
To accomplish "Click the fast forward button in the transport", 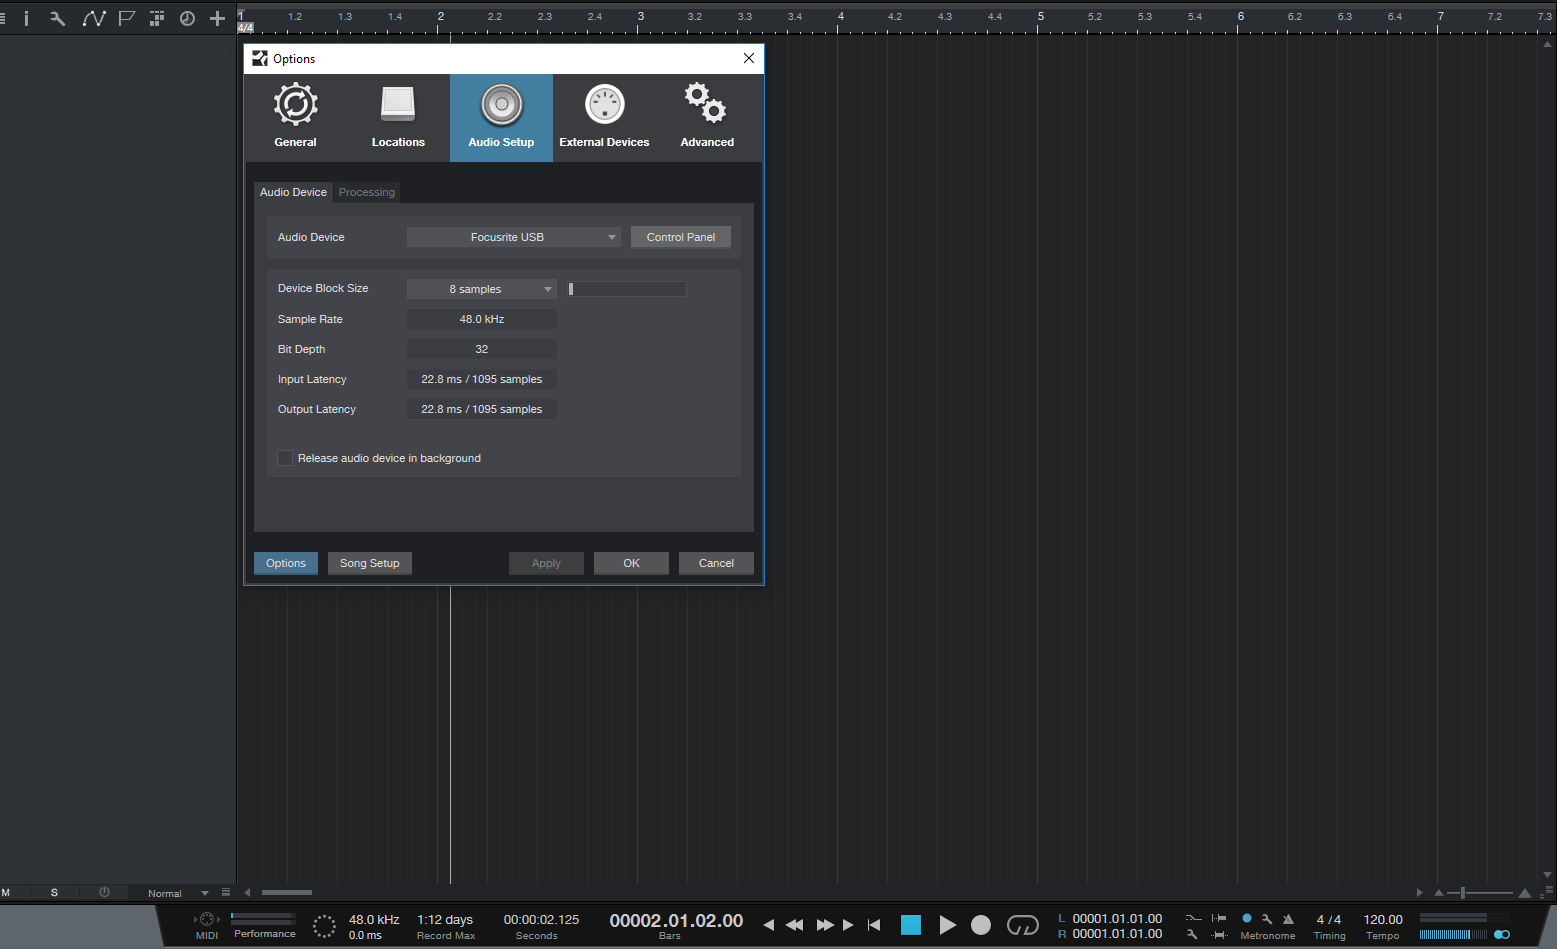I will (825, 925).
